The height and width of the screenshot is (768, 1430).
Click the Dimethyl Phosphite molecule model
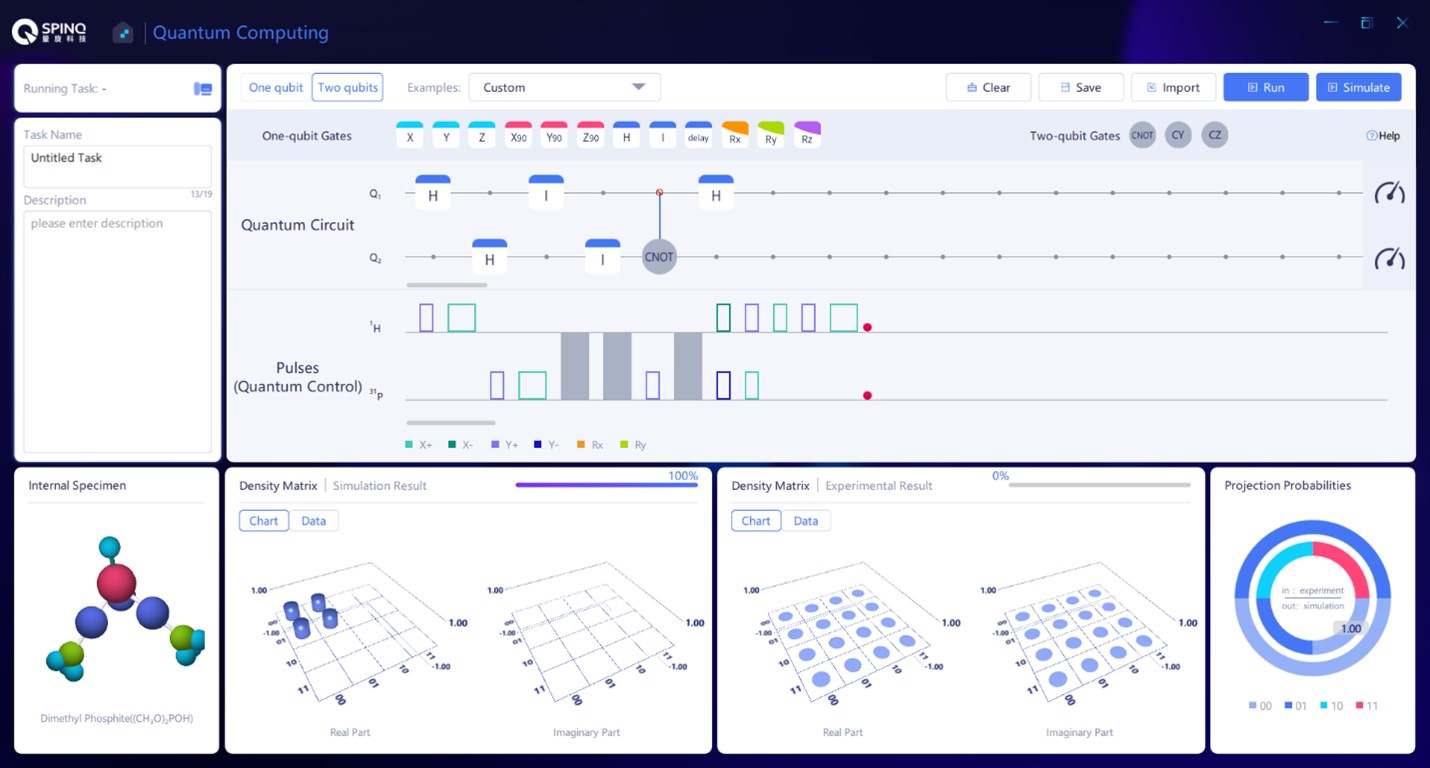tap(124, 610)
